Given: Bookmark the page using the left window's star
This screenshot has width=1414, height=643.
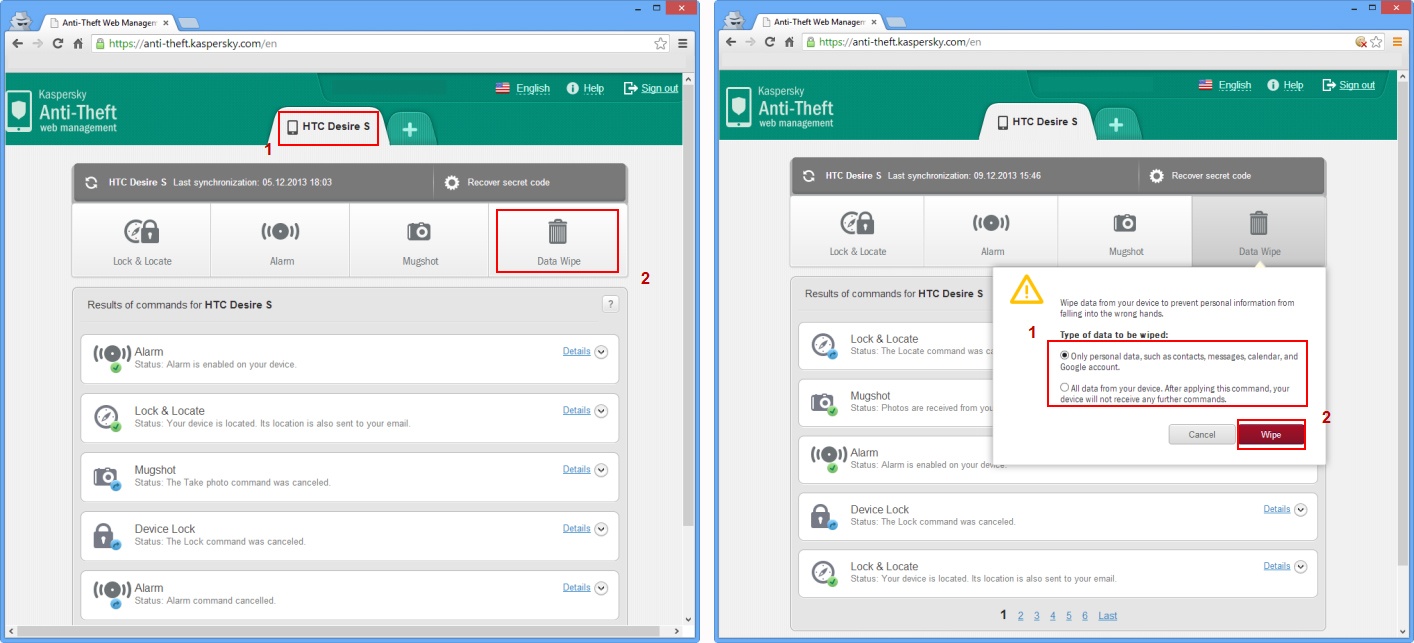Looking at the screenshot, I should pos(660,44).
